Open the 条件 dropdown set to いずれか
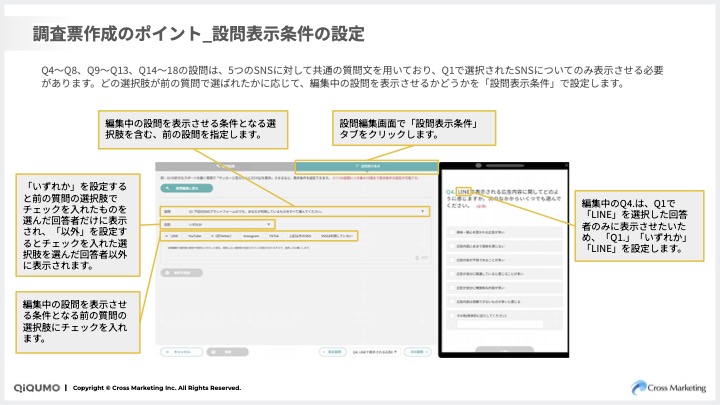Screen dimensions: 720x405 coord(218,225)
